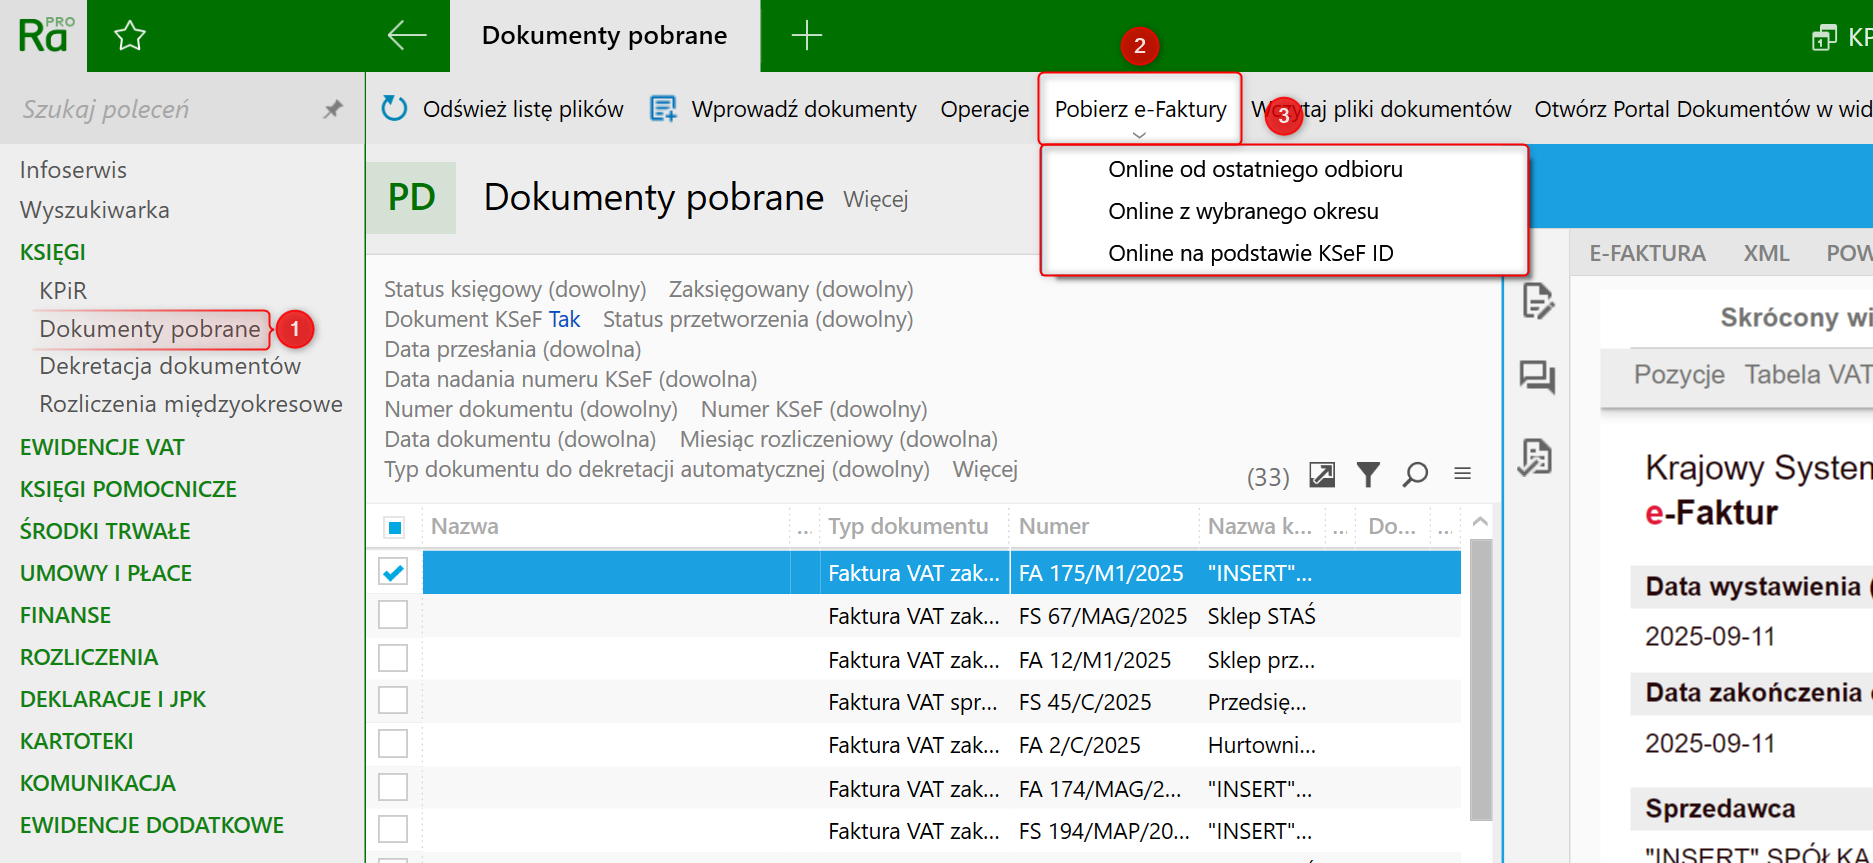Viewport: 1873px width, 863px height.
Task: Click the Wprowadź dokumenty icon
Action: coord(663,108)
